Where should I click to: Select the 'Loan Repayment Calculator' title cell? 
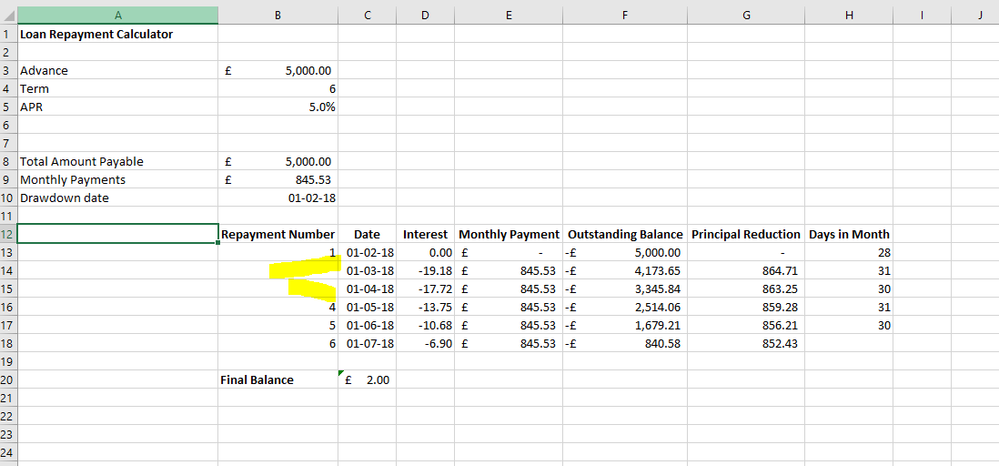(118, 34)
